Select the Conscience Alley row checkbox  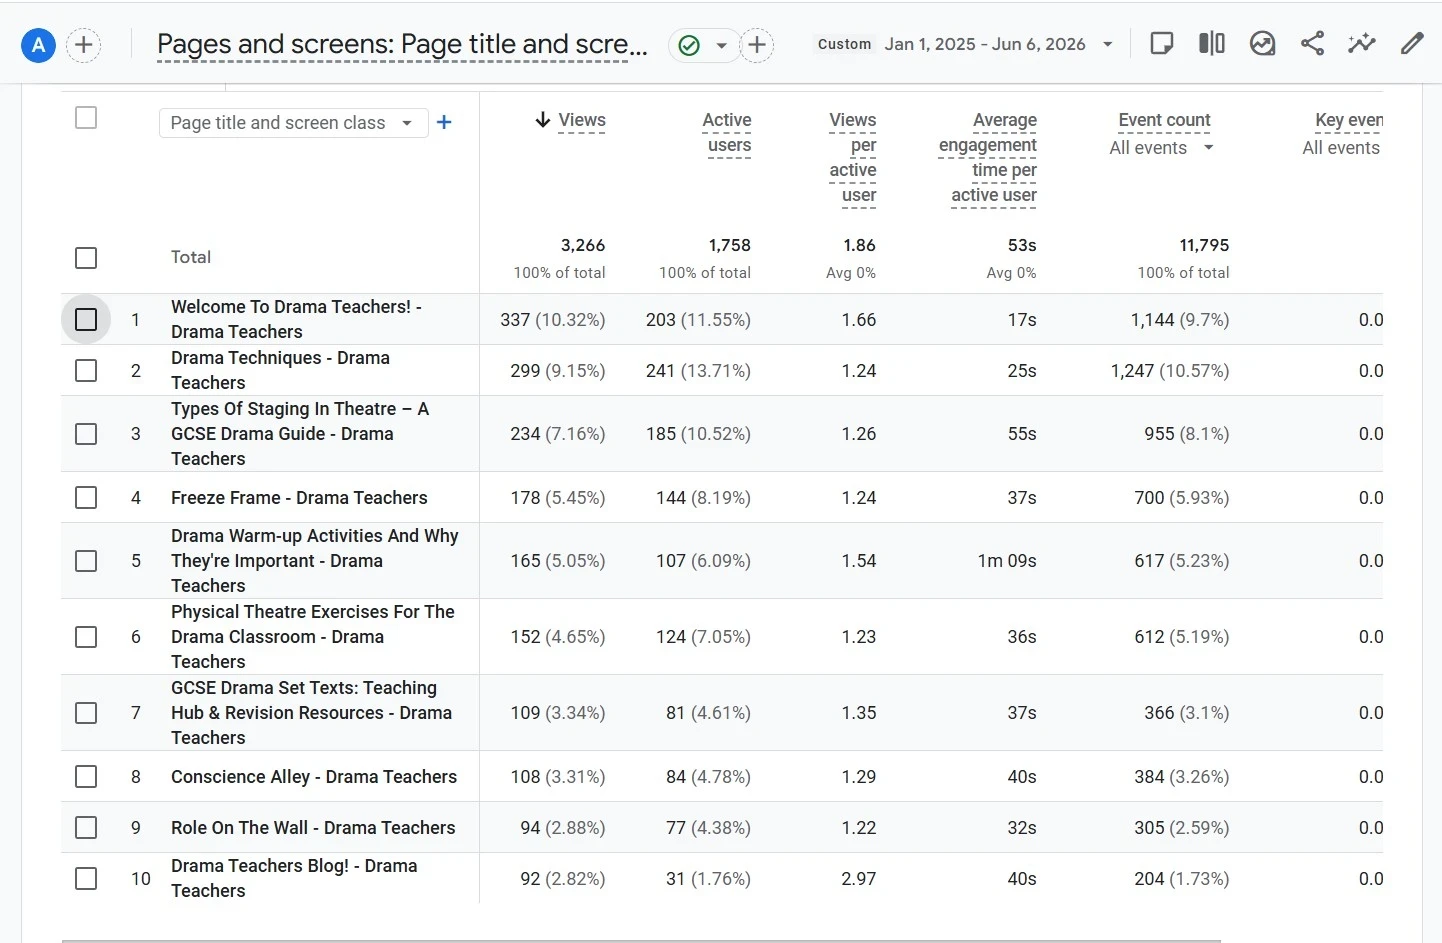86,776
